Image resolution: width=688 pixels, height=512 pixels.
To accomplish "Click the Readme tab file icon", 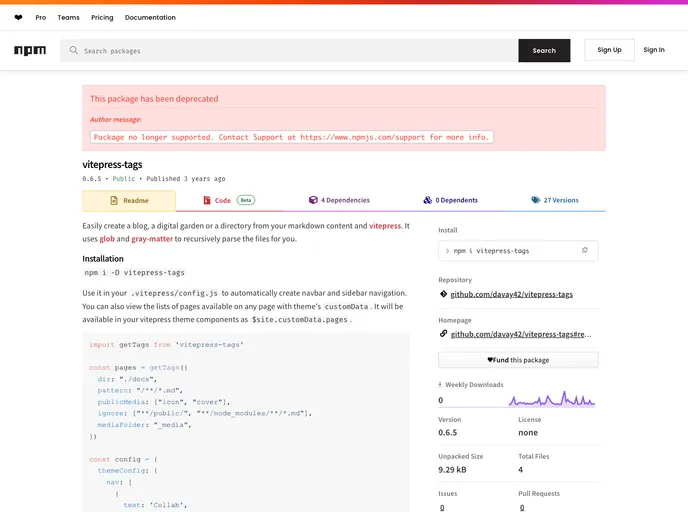I will pos(114,201).
